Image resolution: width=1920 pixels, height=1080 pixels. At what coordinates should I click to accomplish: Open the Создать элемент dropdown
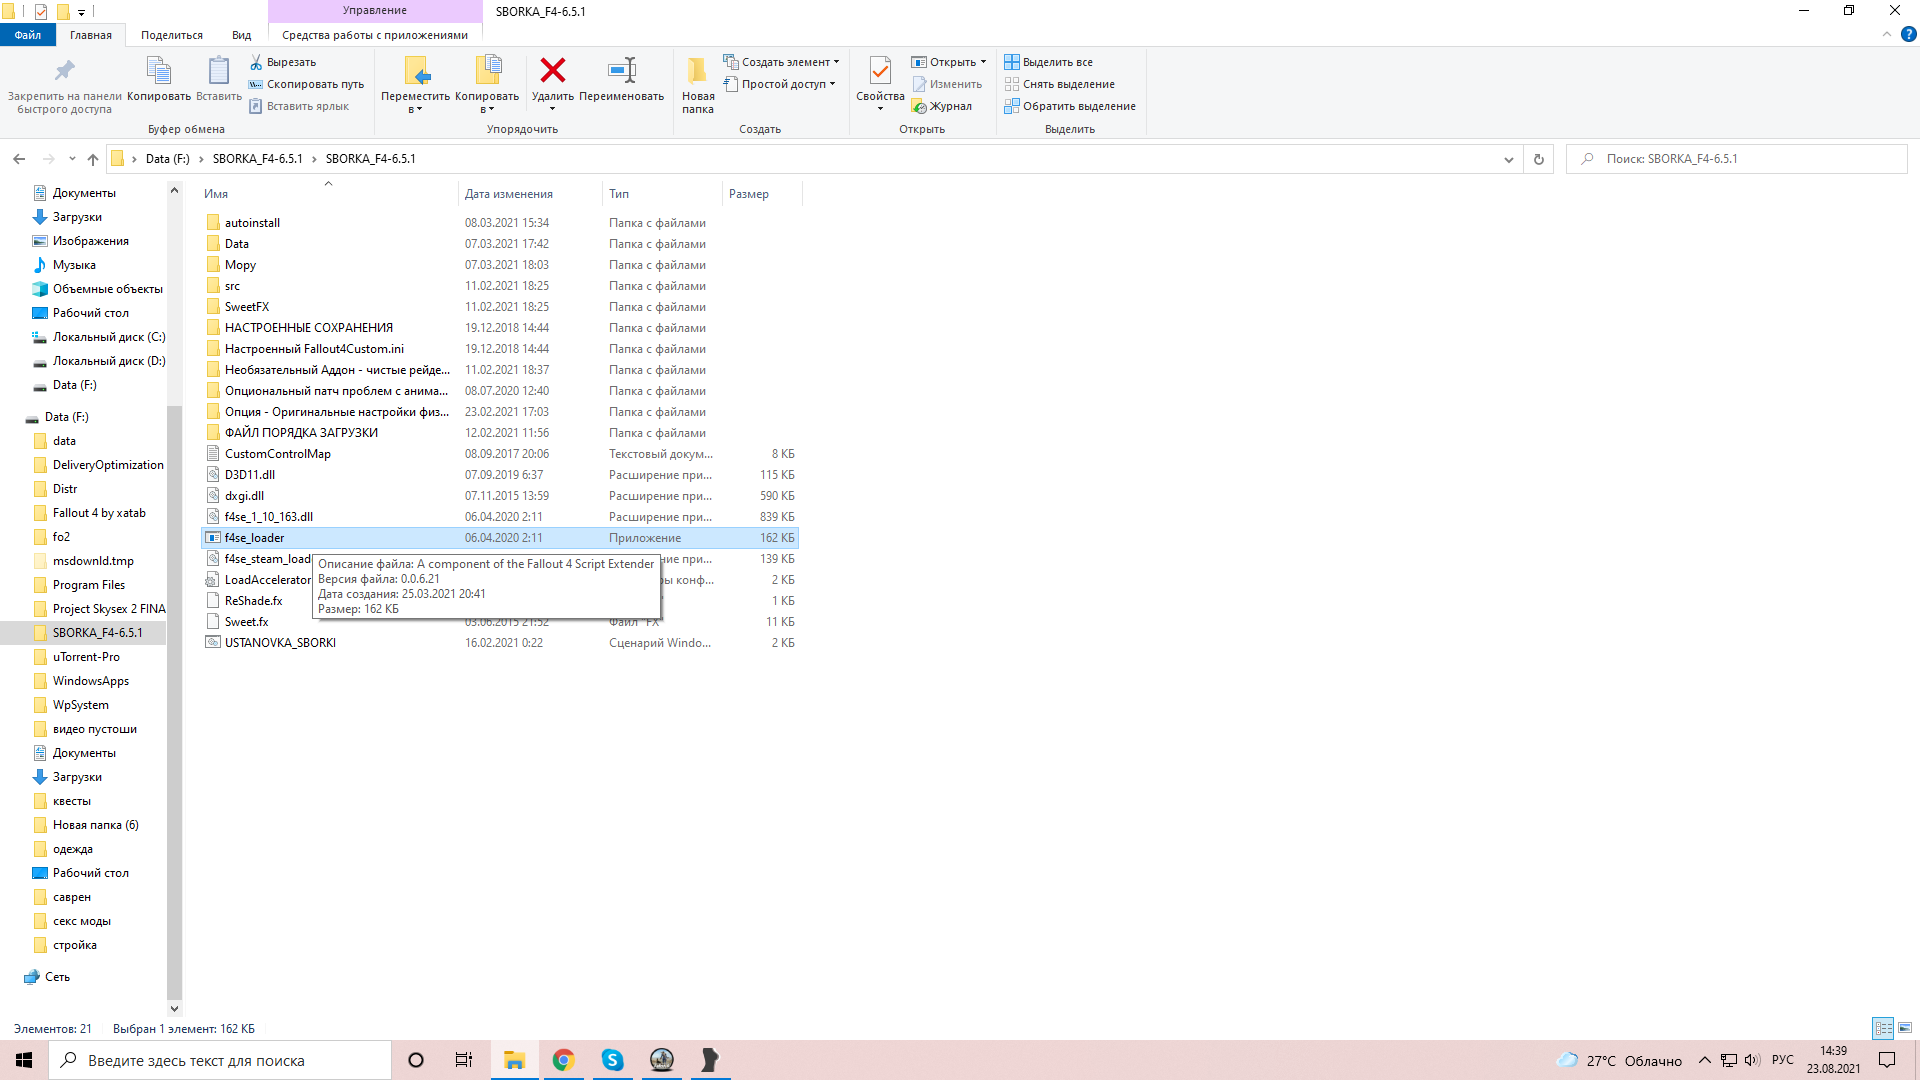(x=783, y=62)
